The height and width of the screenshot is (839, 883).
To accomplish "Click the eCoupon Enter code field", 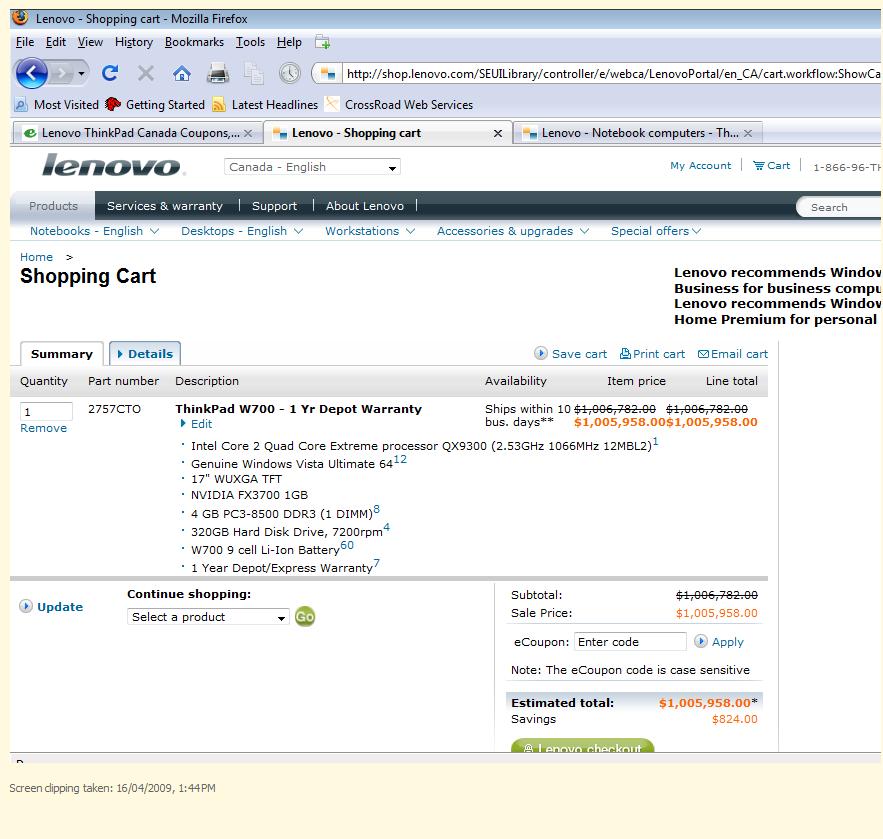I will (x=630, y=641).
